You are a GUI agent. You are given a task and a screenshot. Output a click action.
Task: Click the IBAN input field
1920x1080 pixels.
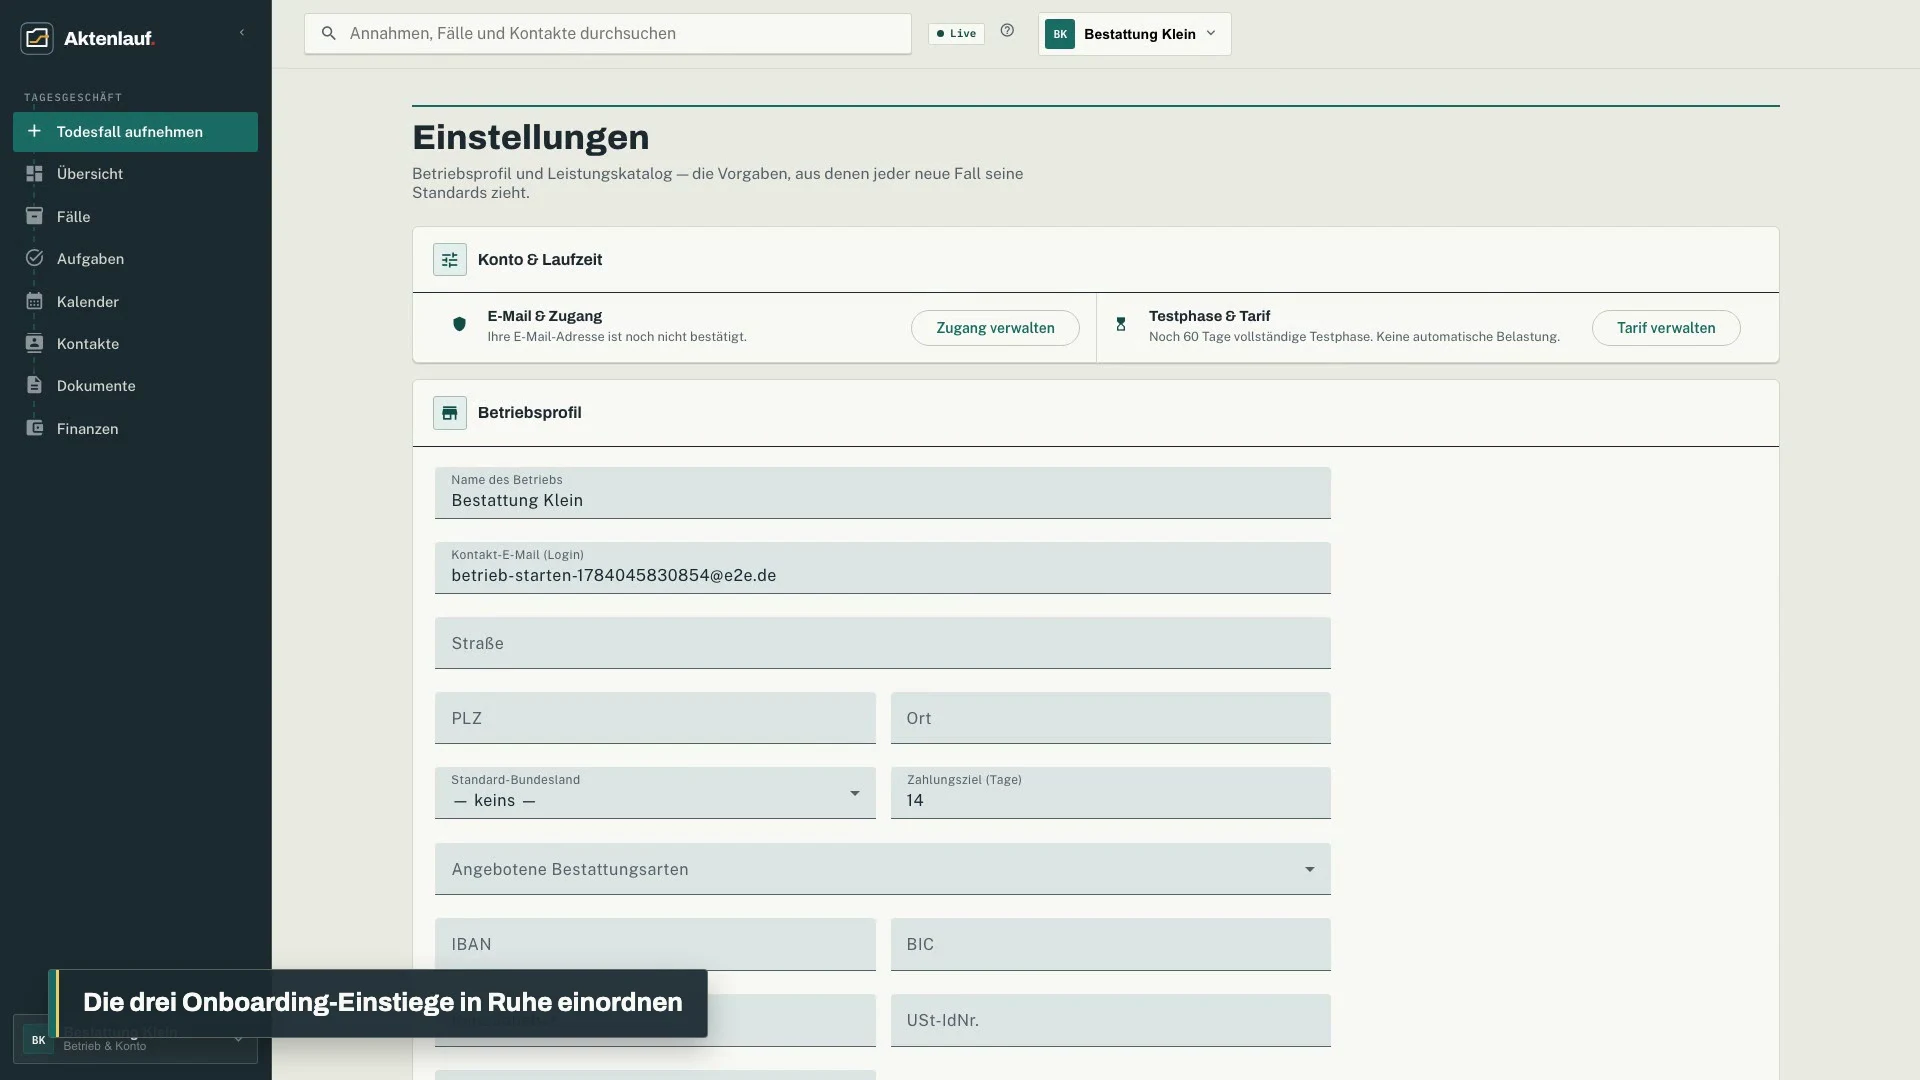655,944
